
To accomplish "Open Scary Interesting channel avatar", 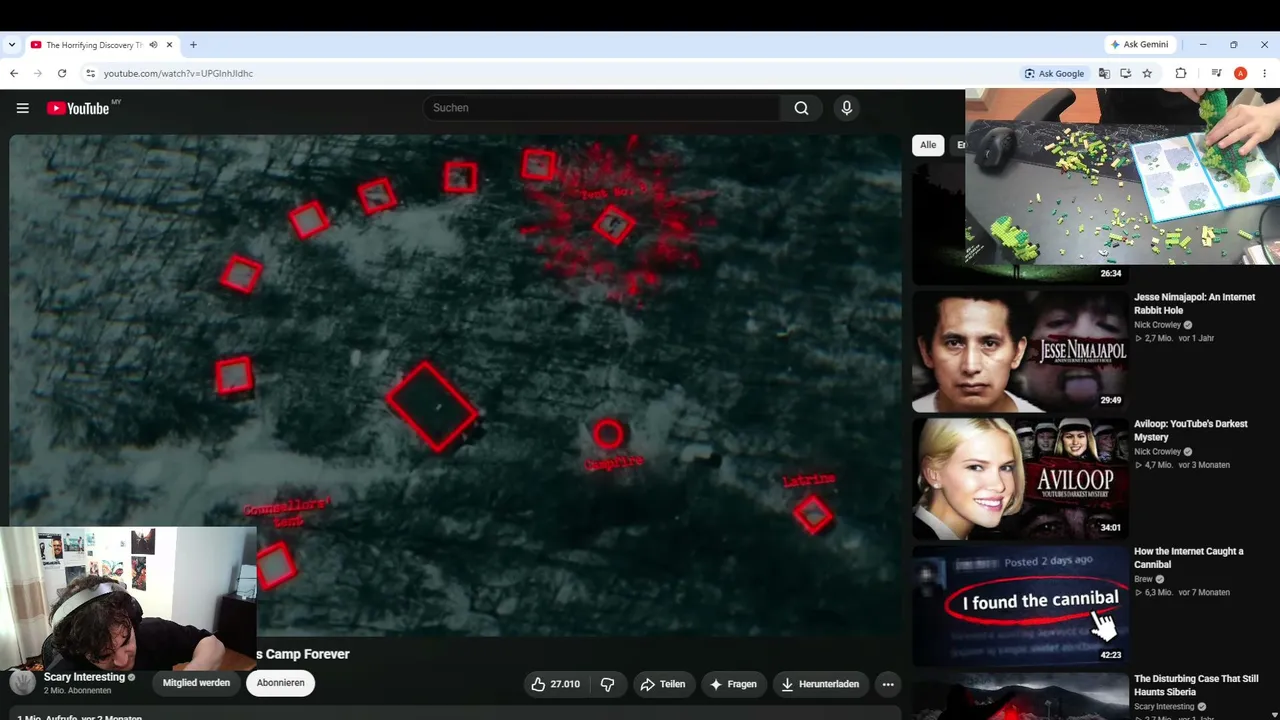I will pos(23,682).
